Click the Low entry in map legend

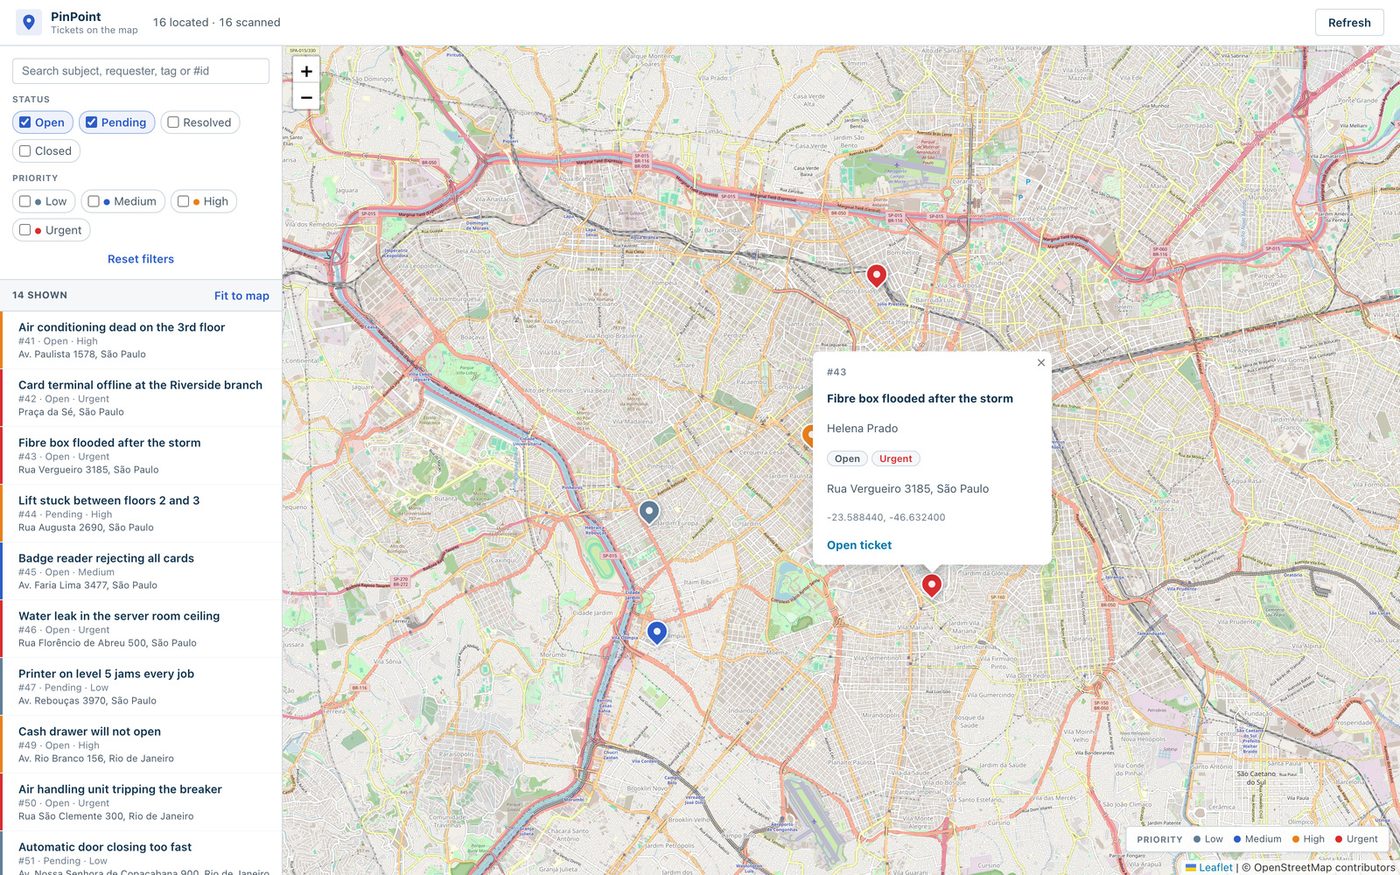1208,839
